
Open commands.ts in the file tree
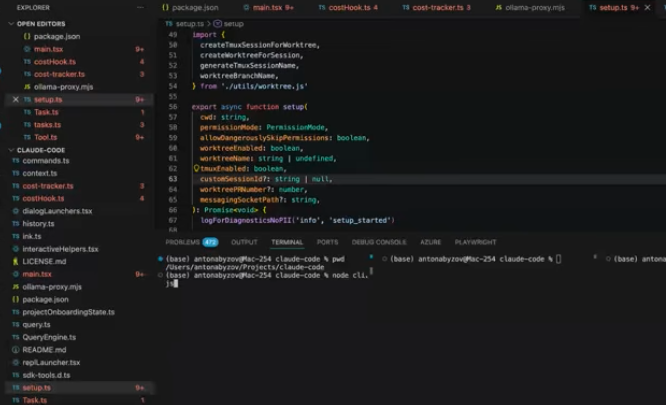pyautogui.click(x=45, y=161)
